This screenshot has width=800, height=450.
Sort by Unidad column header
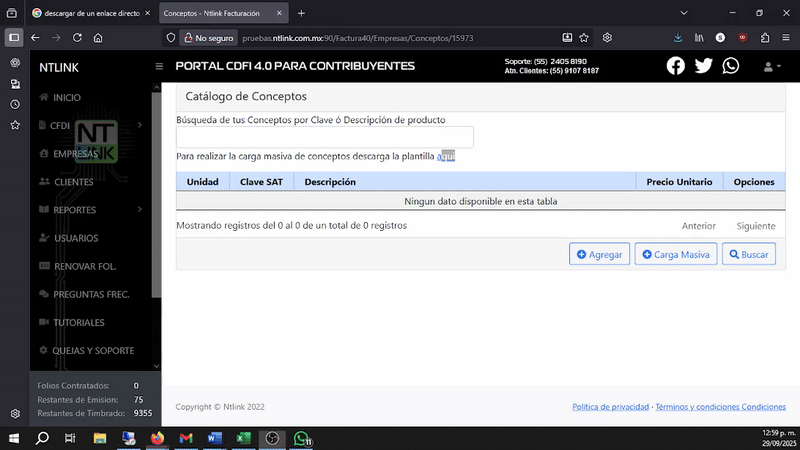pos(203,182)
